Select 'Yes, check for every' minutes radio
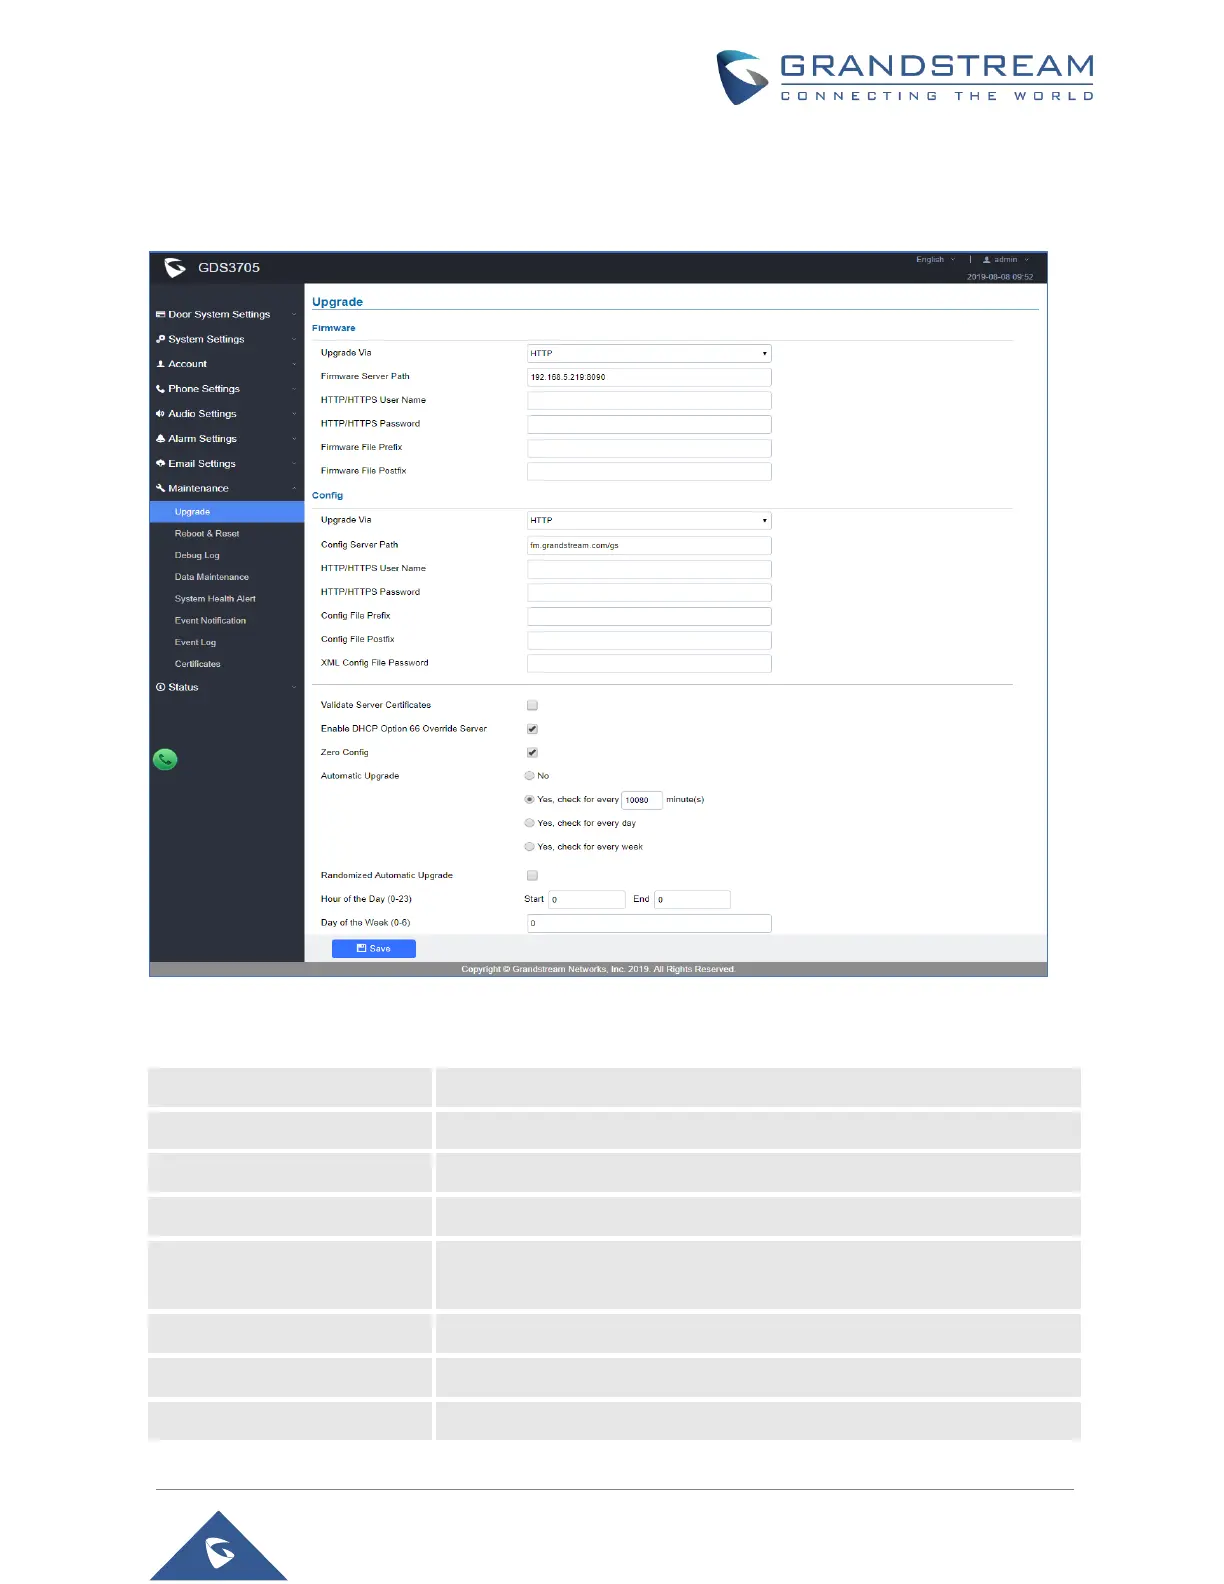 529,799
